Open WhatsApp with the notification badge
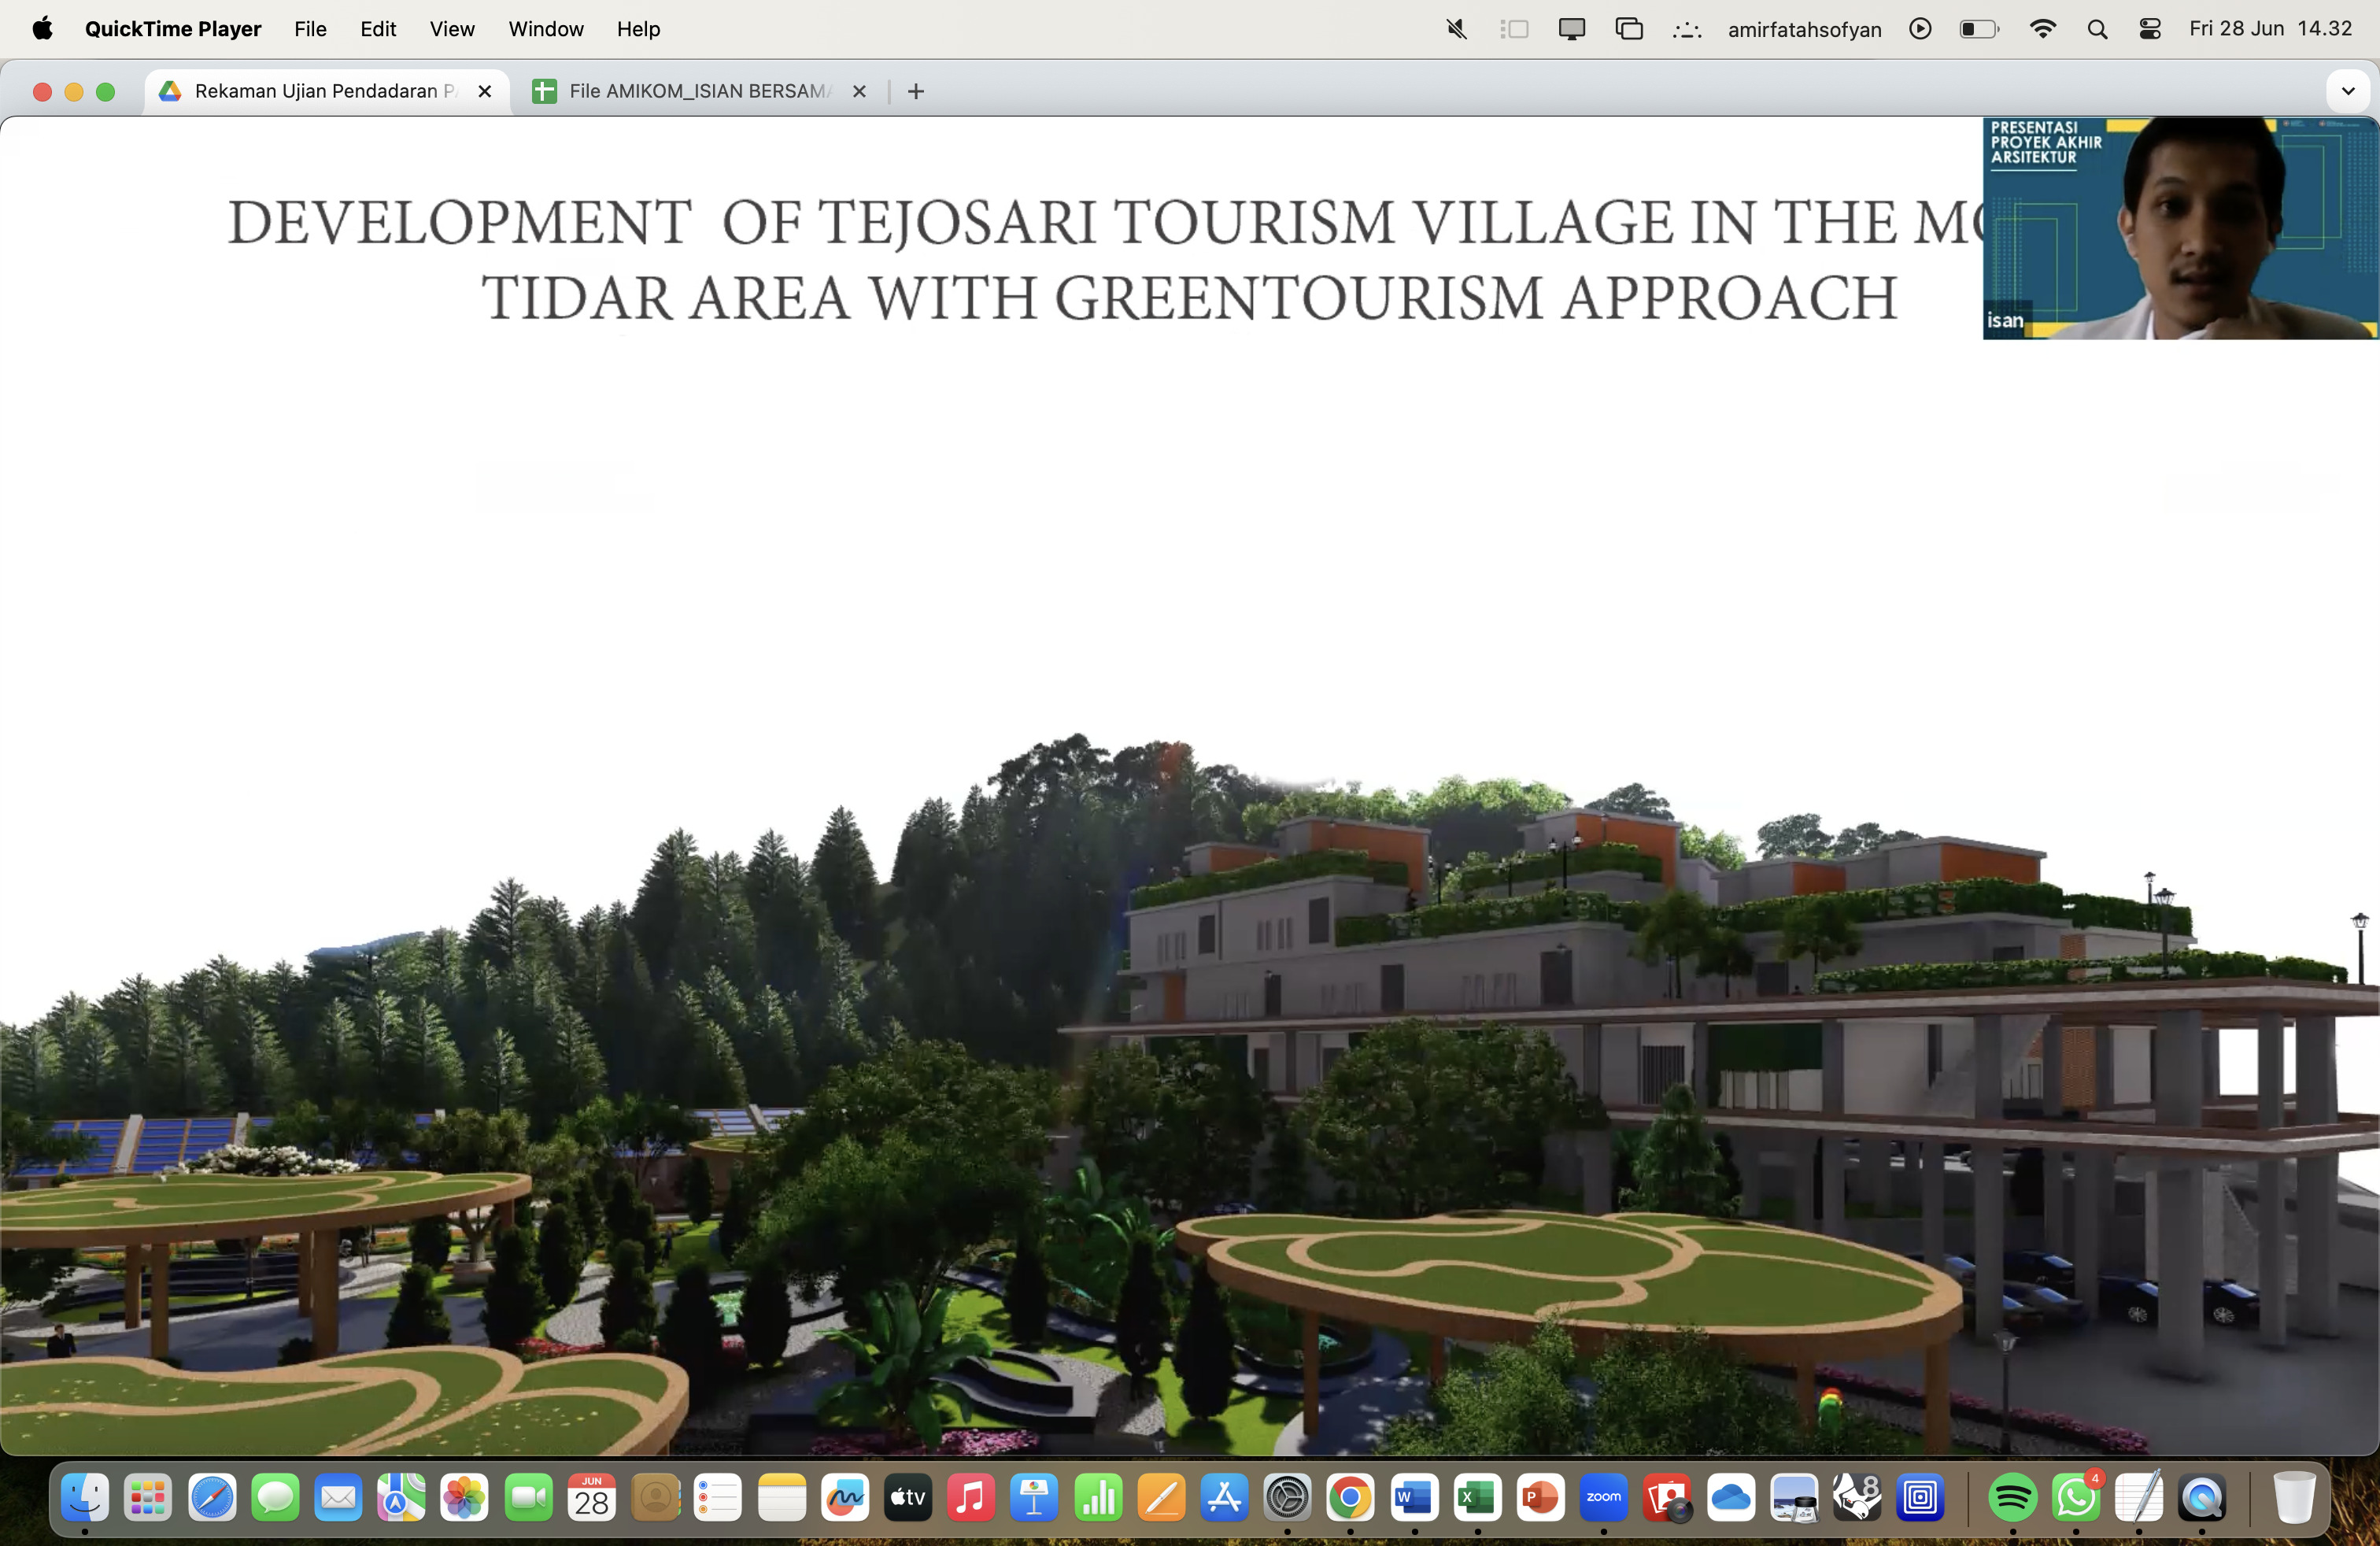This screenshot has height=1546, width=2380. (2075, 1497)
